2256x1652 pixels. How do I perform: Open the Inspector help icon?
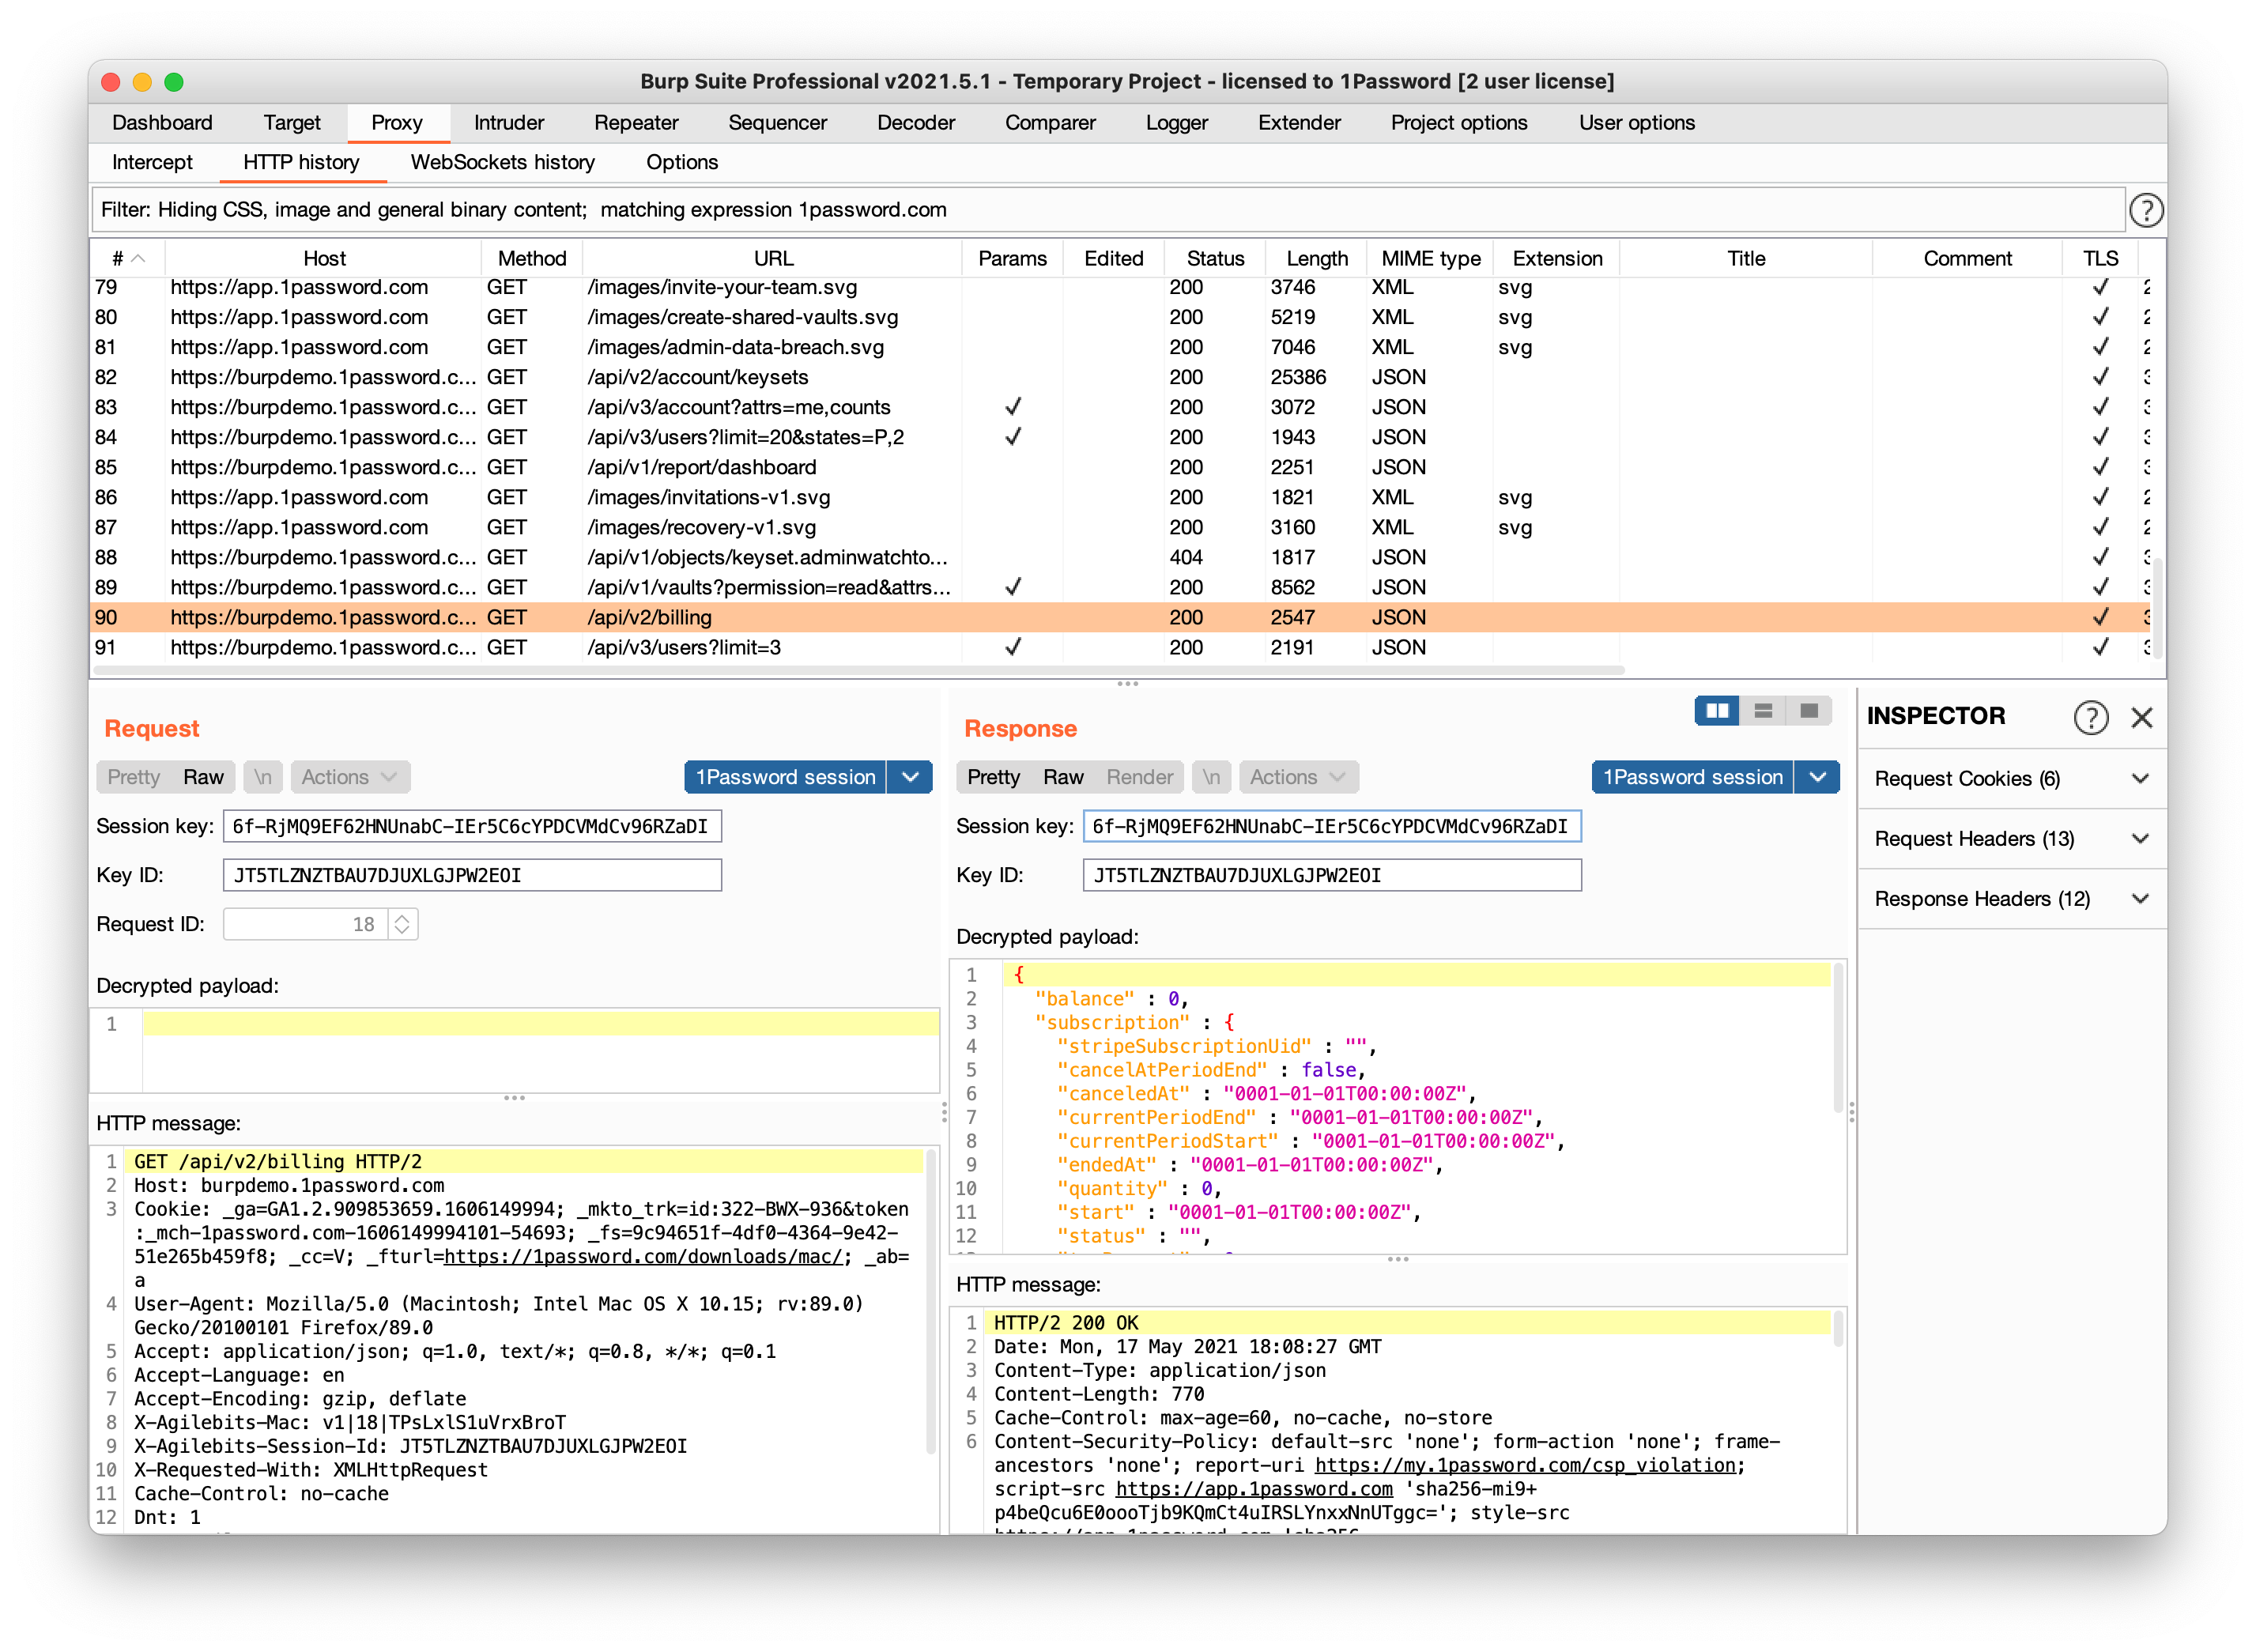coord(2090,717)
